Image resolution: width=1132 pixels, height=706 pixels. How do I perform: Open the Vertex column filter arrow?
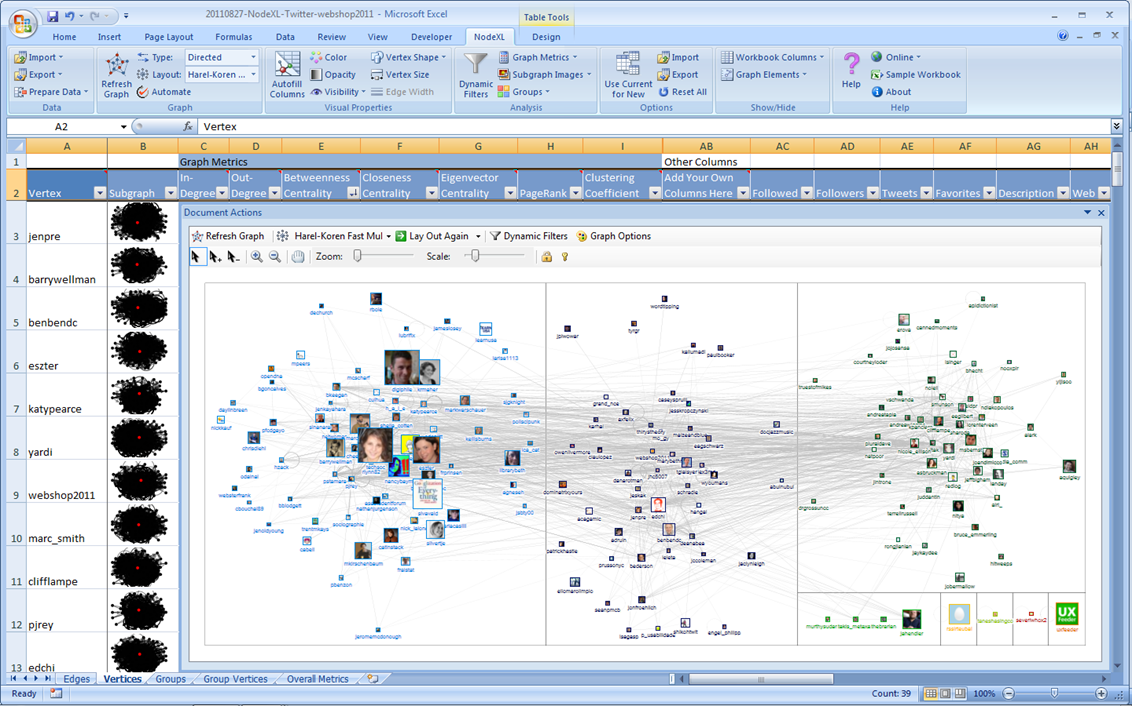[100, 193]
